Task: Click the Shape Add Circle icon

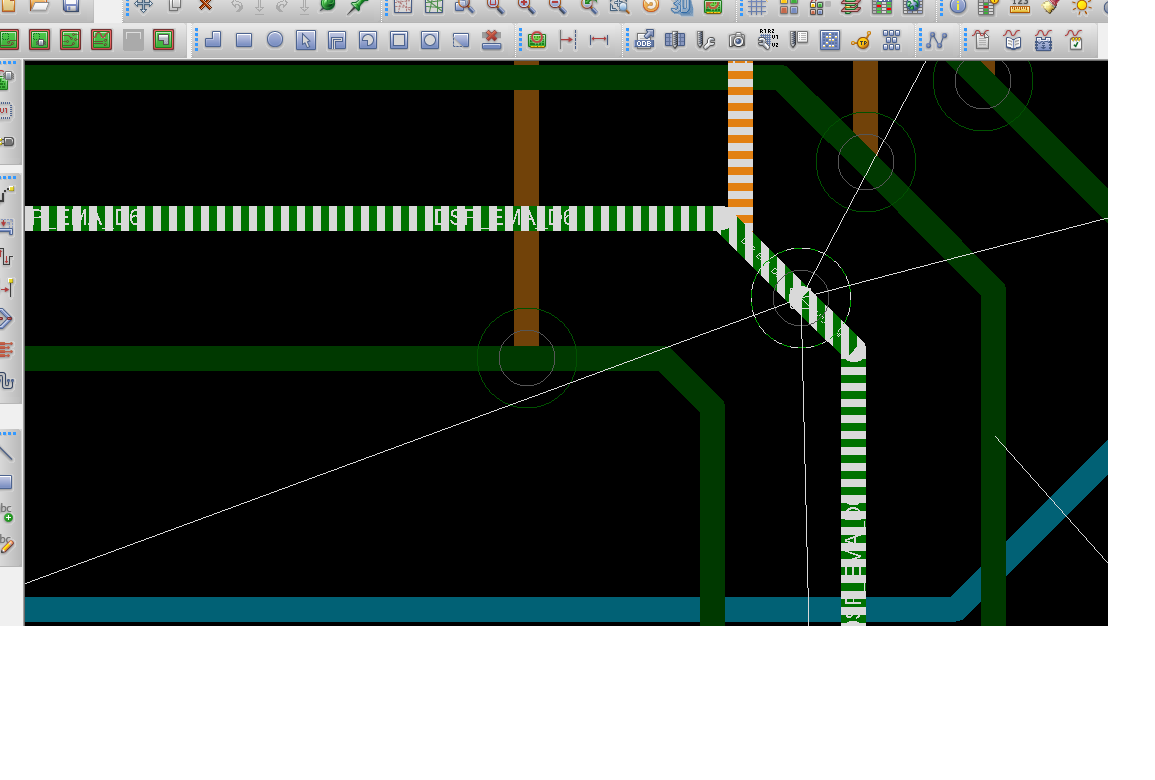Action: [275, 40]
